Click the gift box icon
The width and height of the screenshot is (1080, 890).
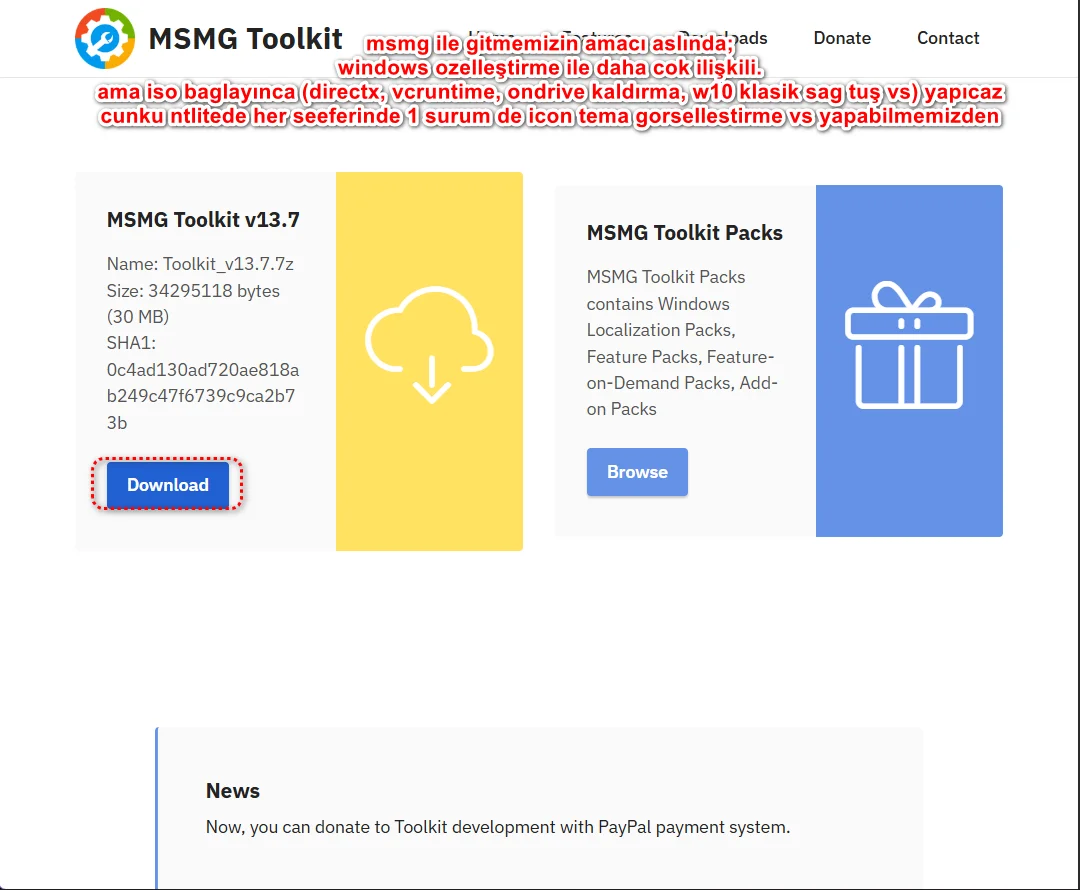(909, 344)
